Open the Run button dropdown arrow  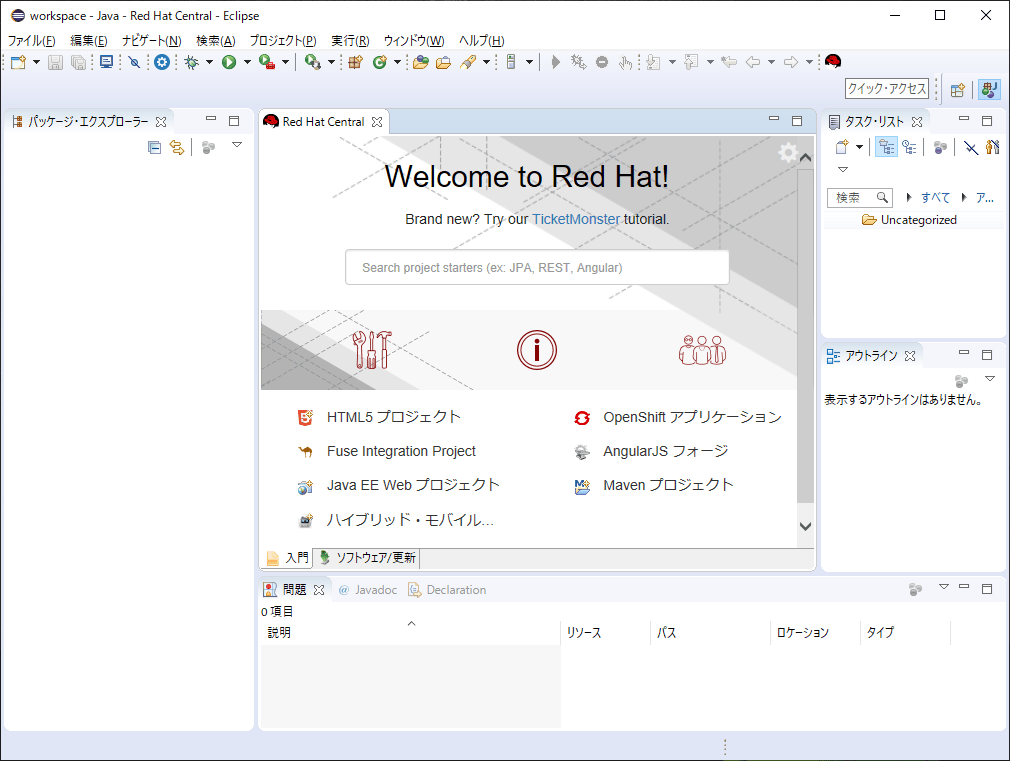click(247, 62)
